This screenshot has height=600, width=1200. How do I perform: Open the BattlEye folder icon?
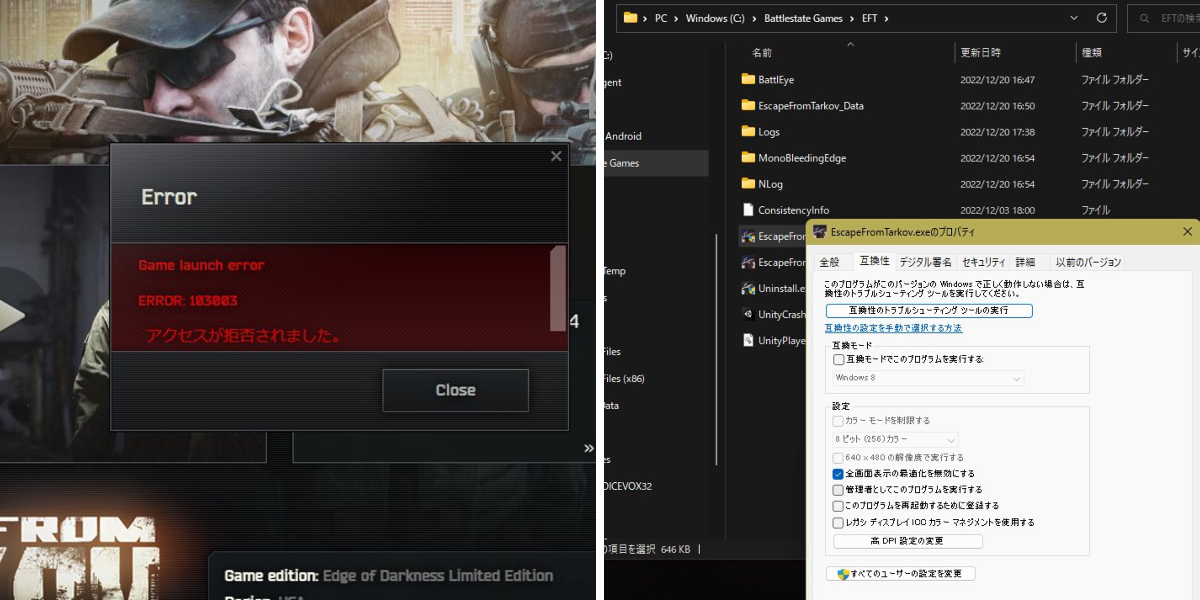point(748,79)
